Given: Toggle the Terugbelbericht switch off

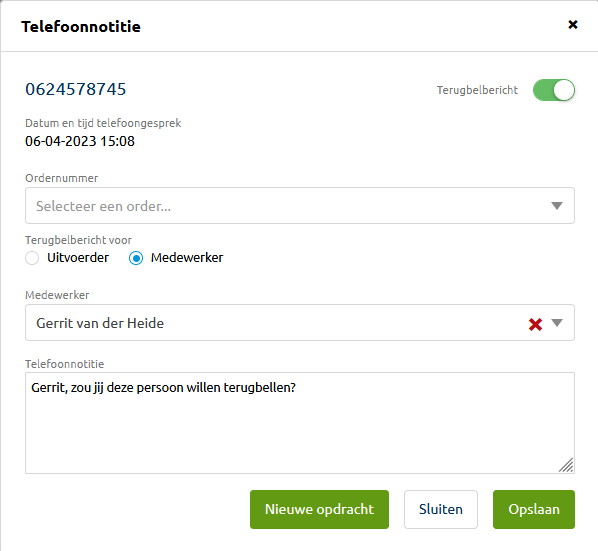Looking at the screenshot, I should 554,90.
